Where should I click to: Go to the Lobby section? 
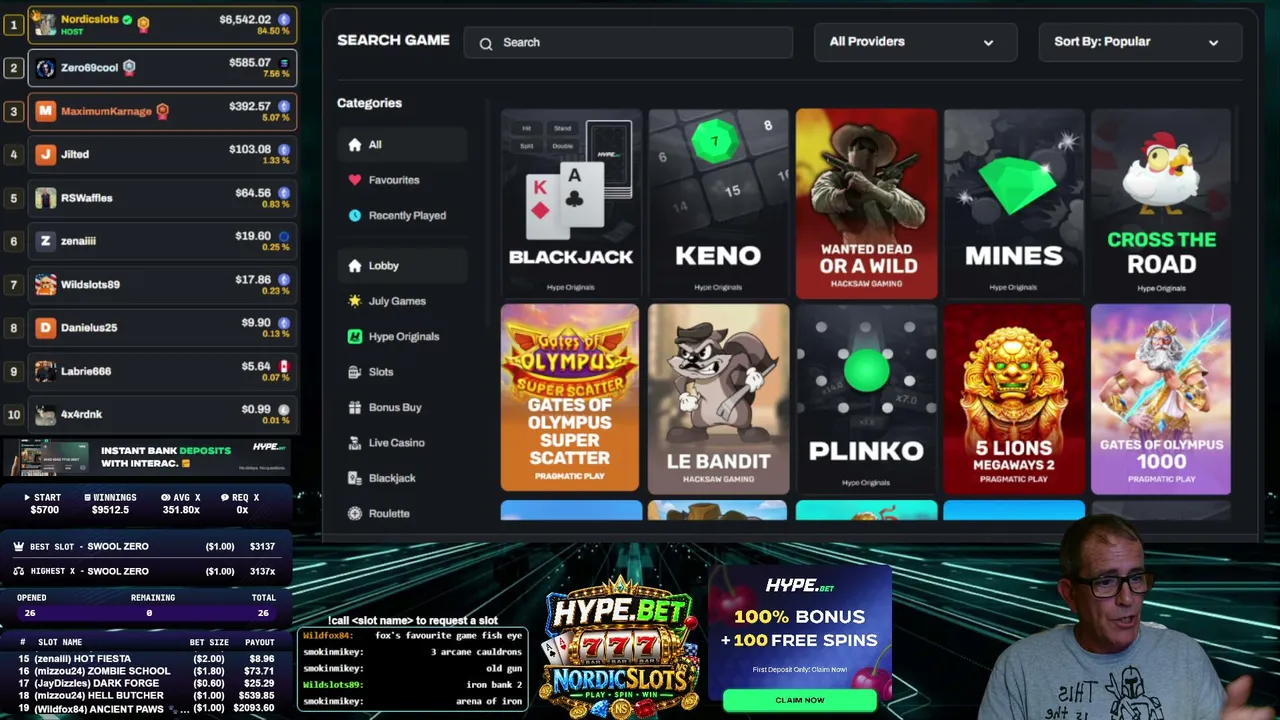(x=402, y=266)
